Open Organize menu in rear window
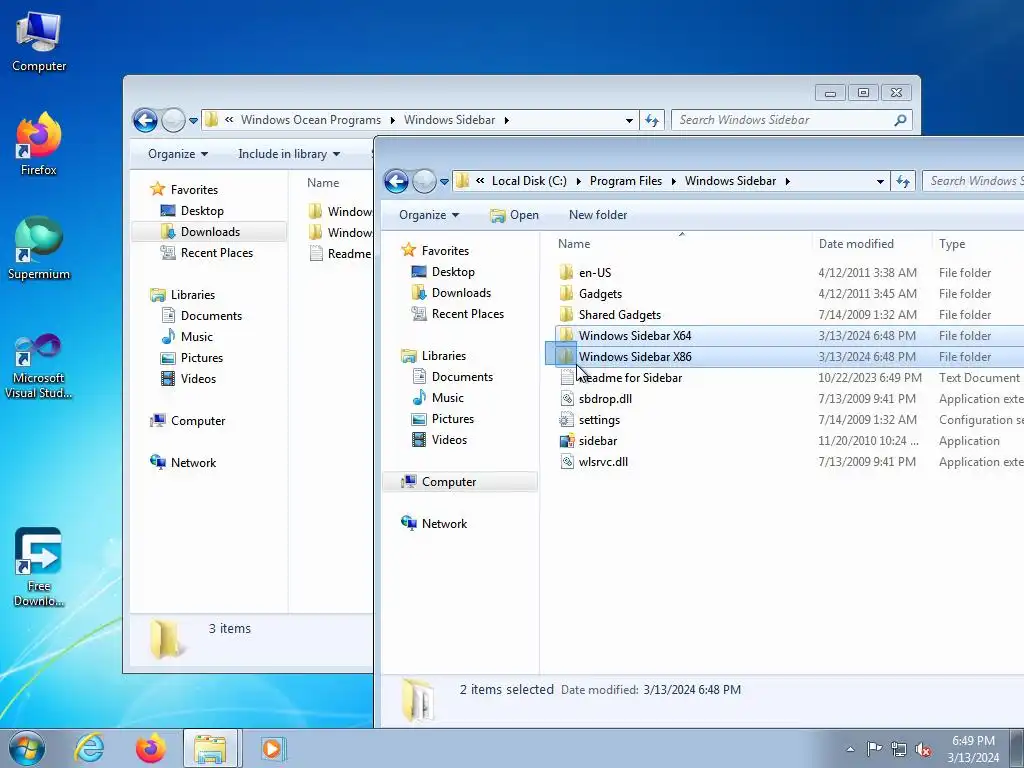1024x768 pixels. tap(178, 154)
